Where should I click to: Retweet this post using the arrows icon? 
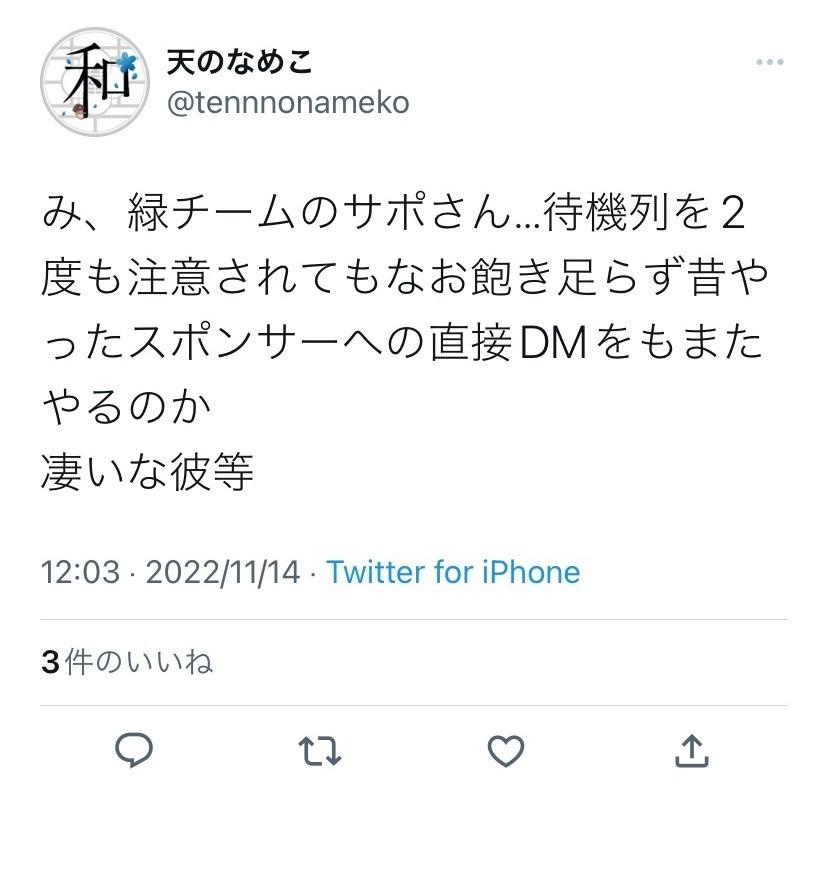pyautogui.click(x=320, y=750)
